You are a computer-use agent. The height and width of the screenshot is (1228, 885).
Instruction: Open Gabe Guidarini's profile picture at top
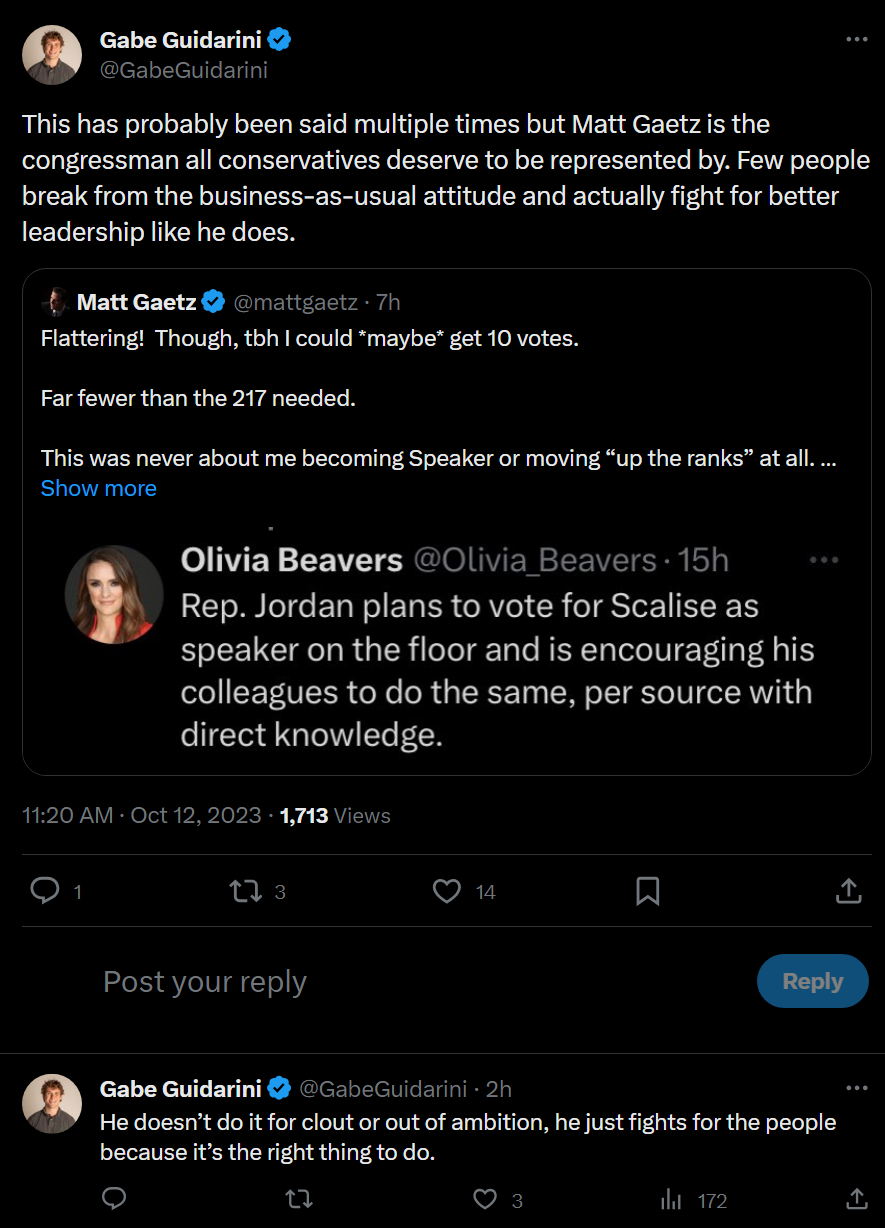52,55
